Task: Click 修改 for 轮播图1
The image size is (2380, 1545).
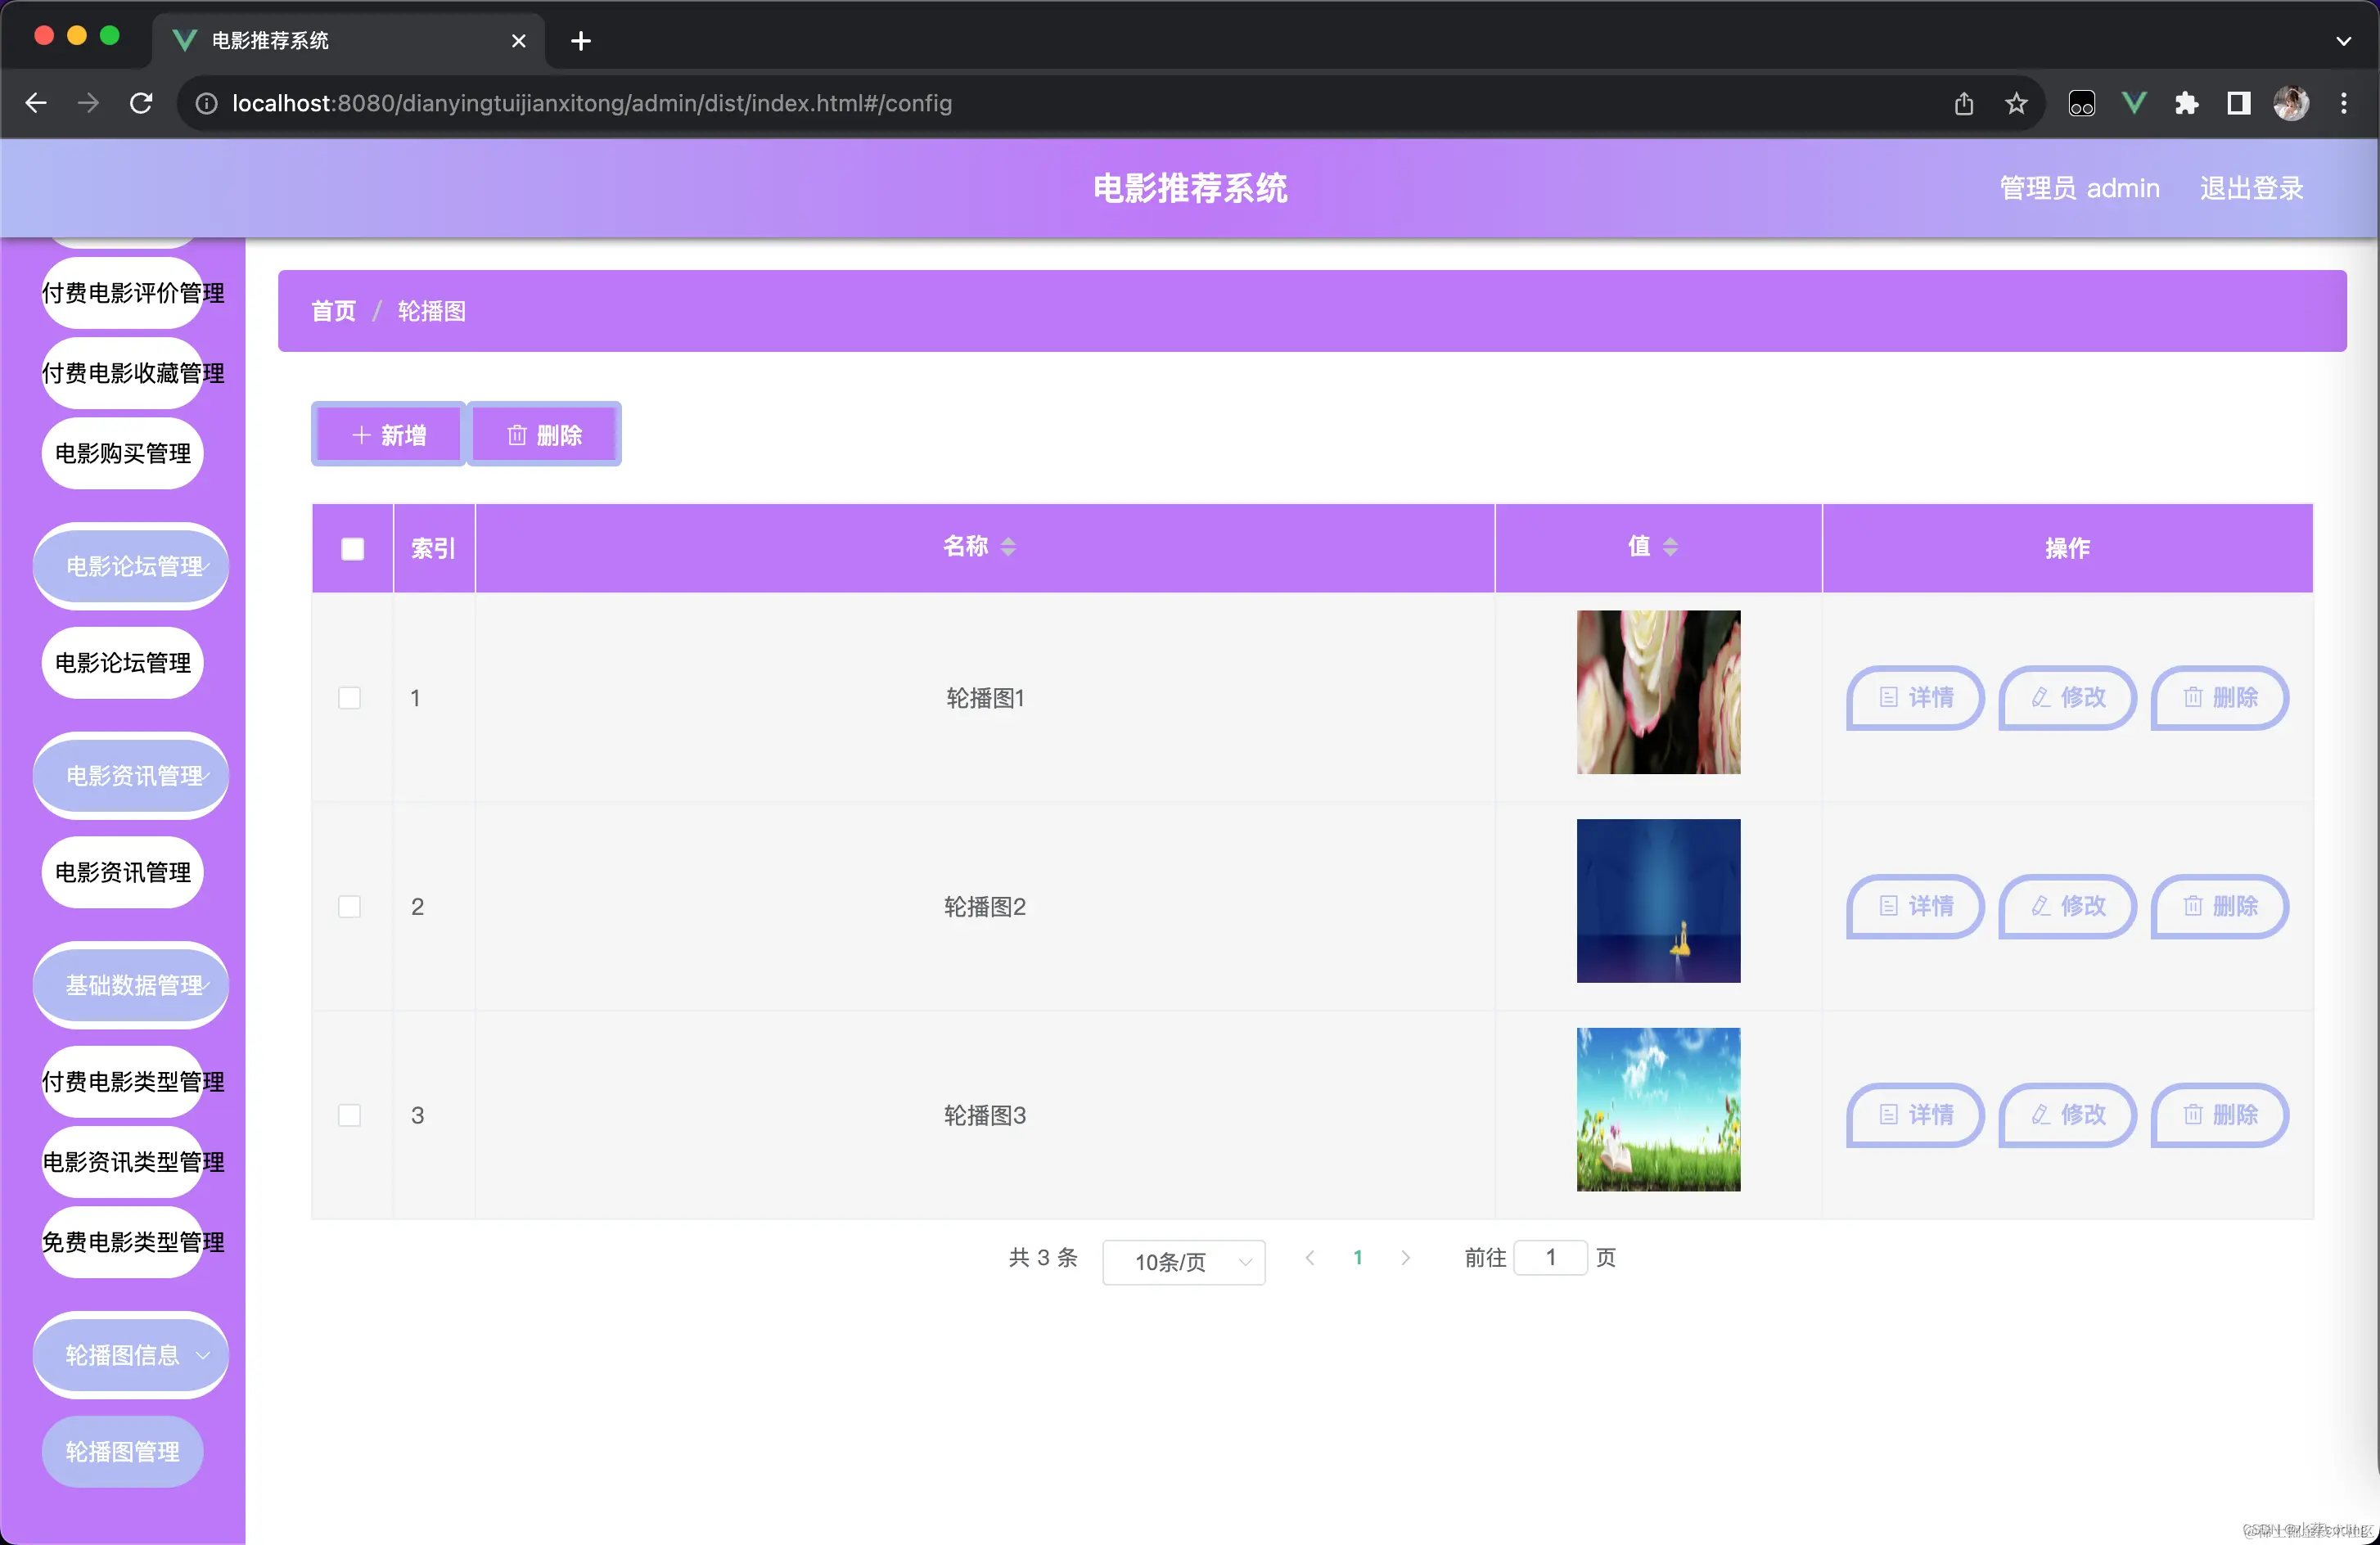Action: [x=2067, y=697]
